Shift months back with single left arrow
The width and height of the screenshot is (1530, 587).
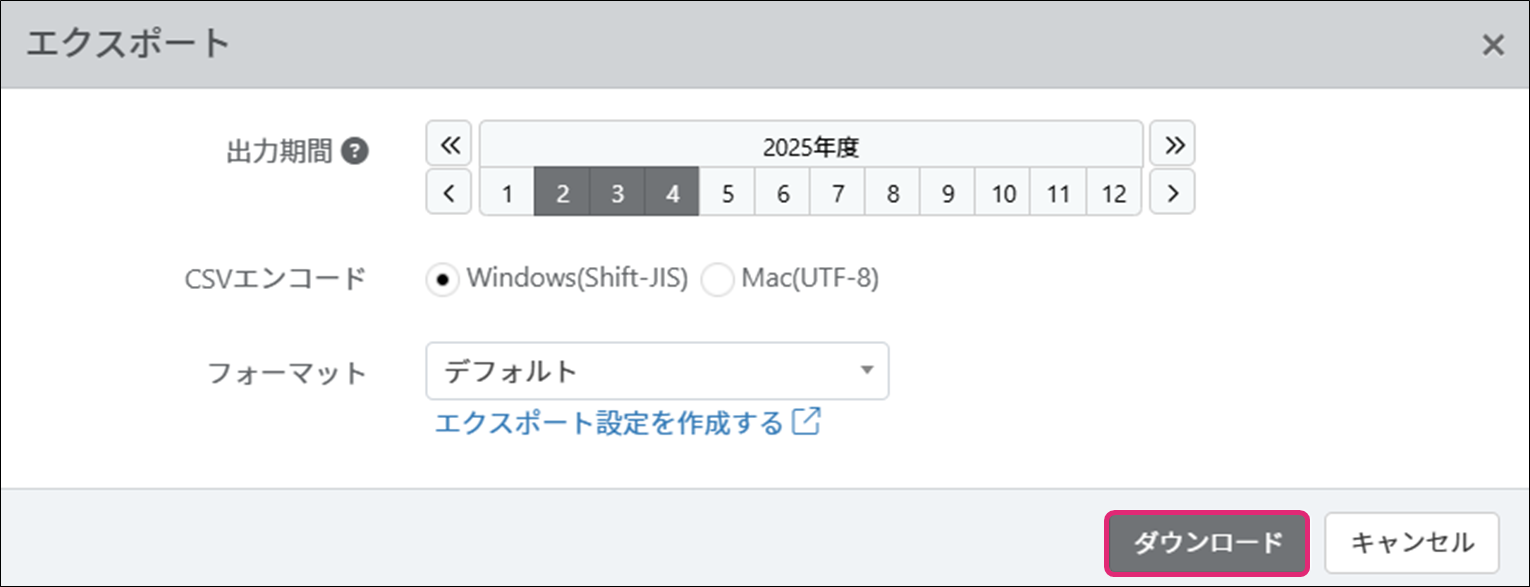point(448,194)
